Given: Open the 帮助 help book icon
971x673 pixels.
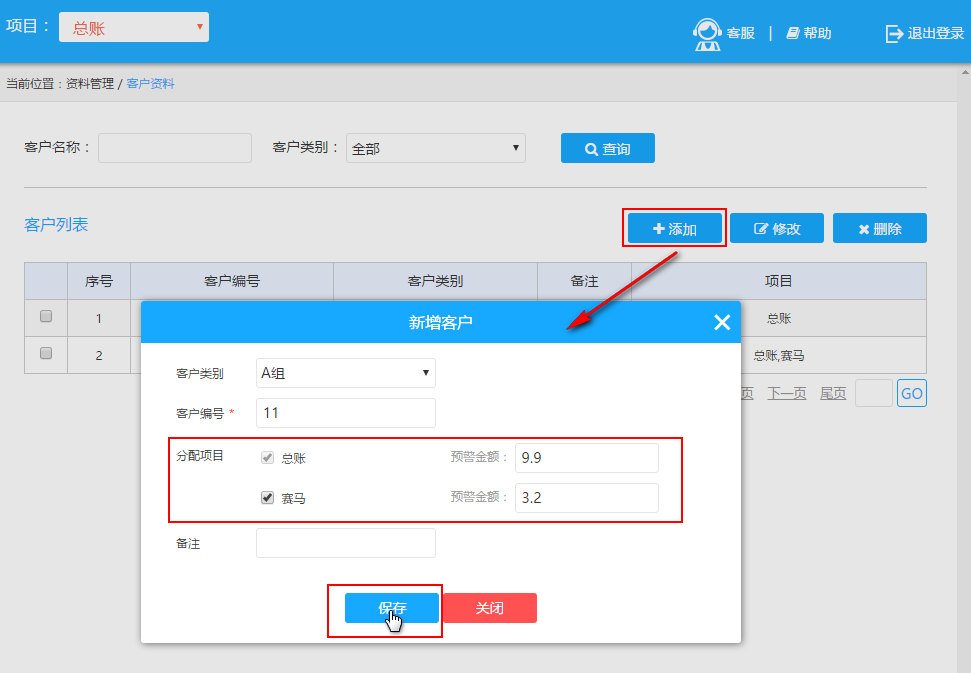Looking at the screenshot, I should (x=793, y=33).
